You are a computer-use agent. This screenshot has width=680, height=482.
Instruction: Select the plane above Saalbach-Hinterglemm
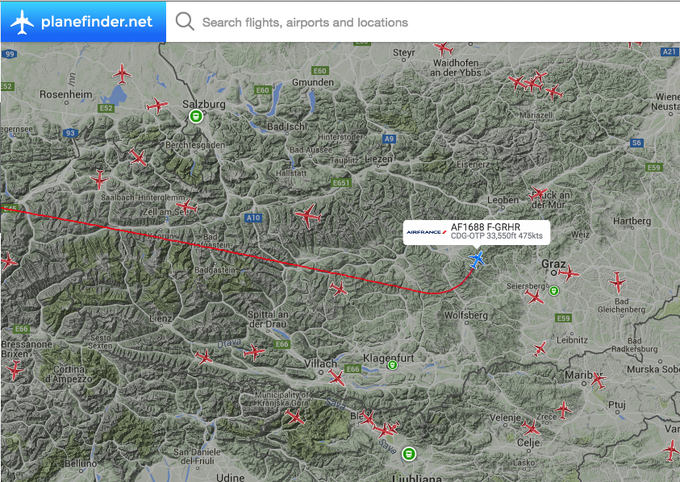coord(99,179)
